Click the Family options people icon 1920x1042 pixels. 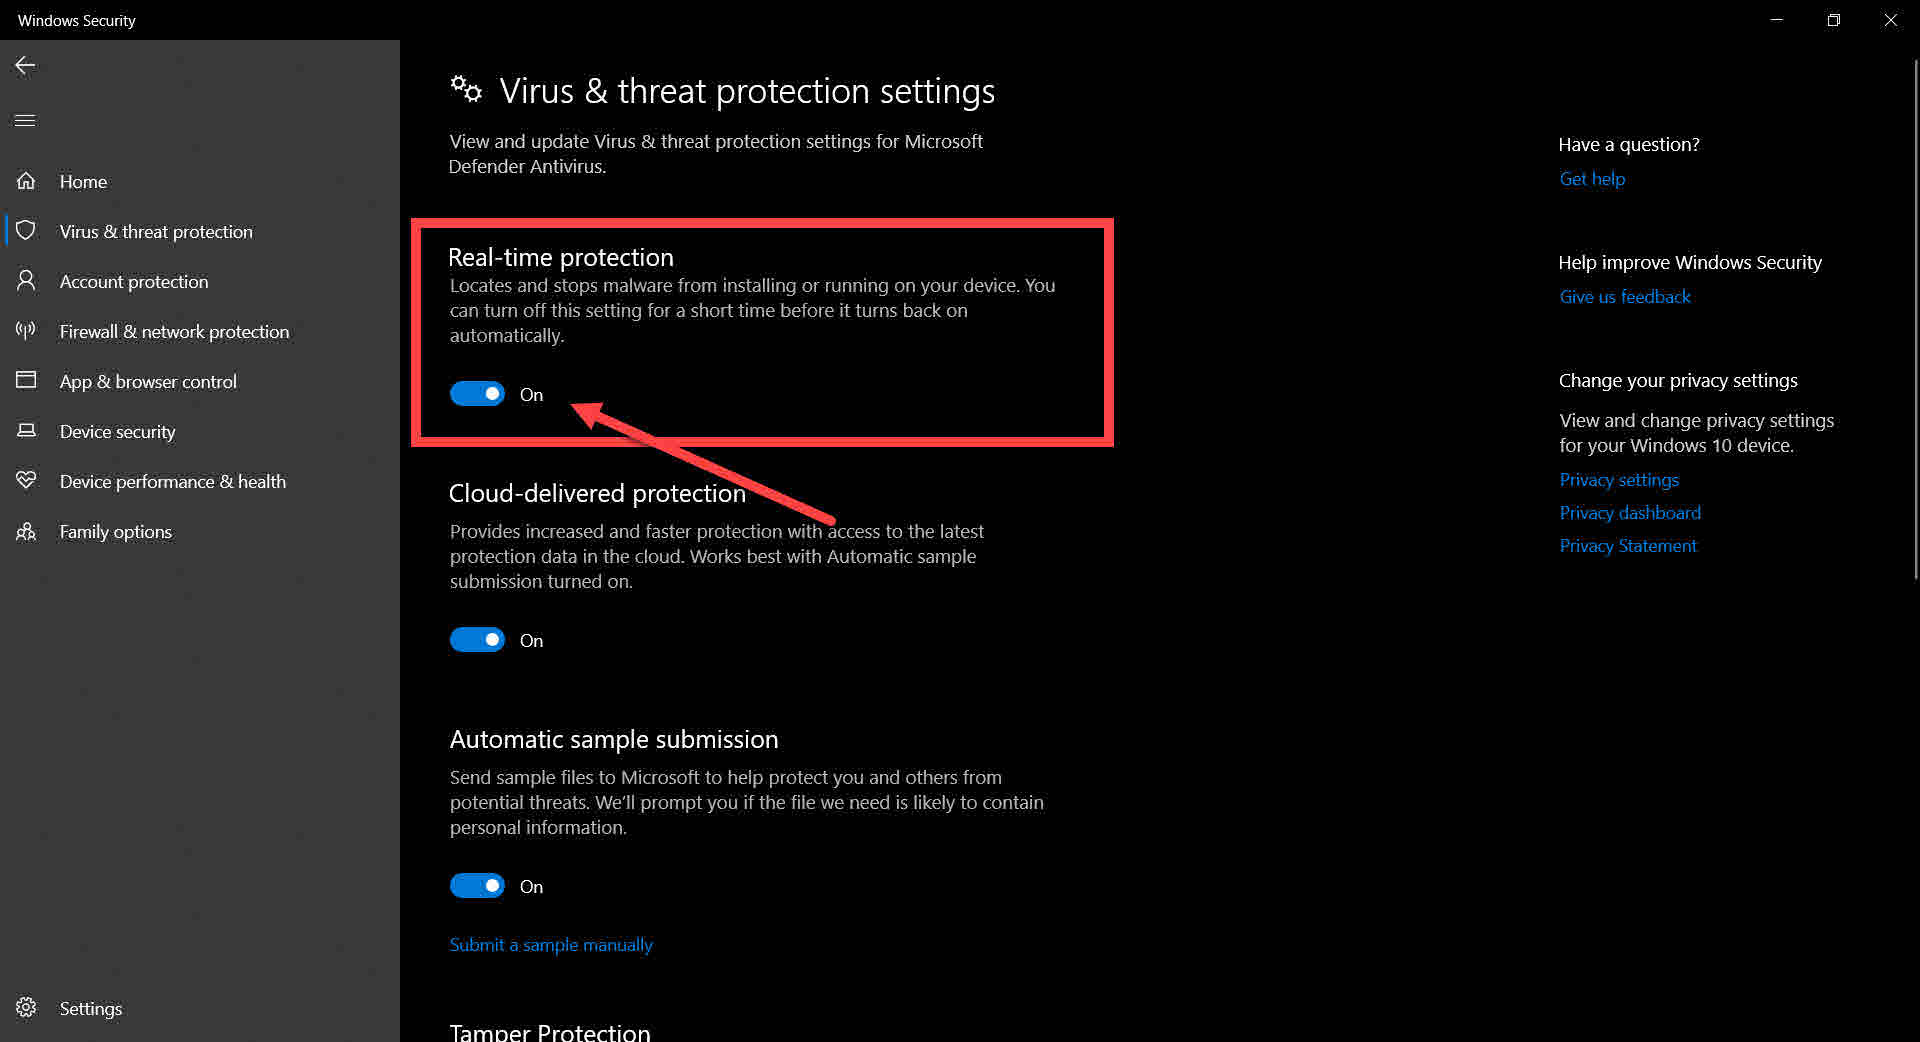tap(26, 531)
